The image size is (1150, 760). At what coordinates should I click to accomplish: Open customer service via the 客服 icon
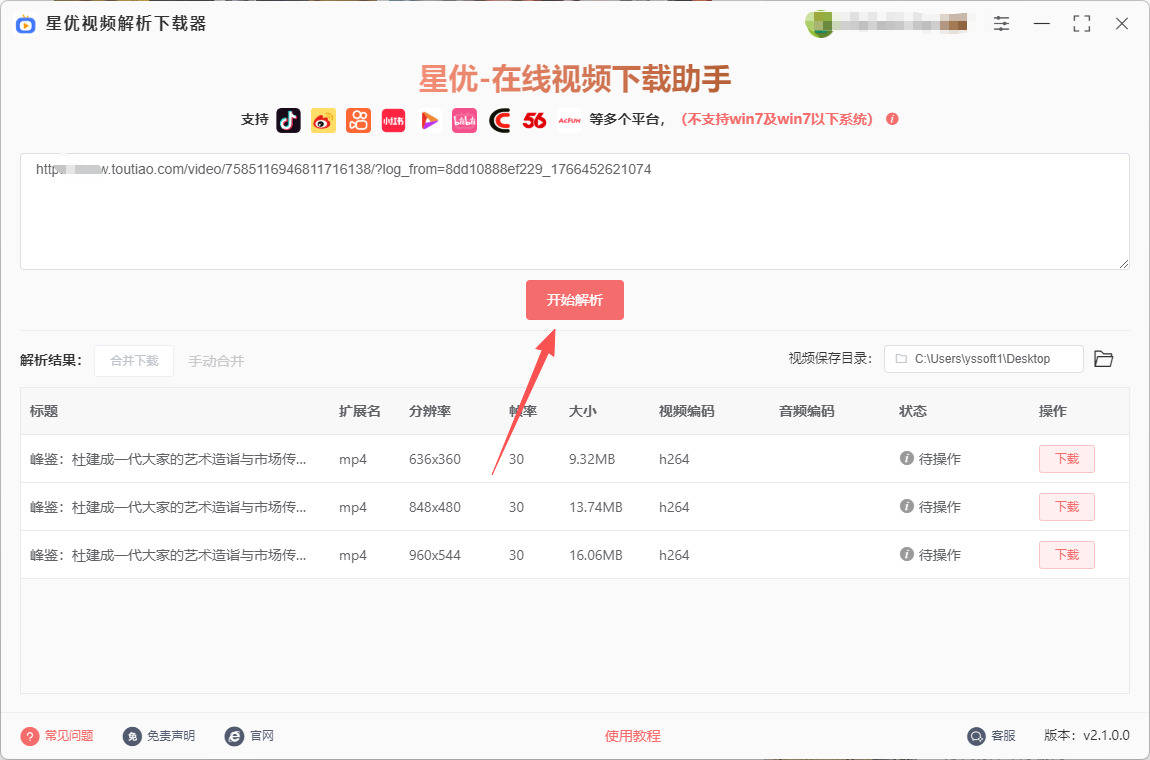coord(976,735)
